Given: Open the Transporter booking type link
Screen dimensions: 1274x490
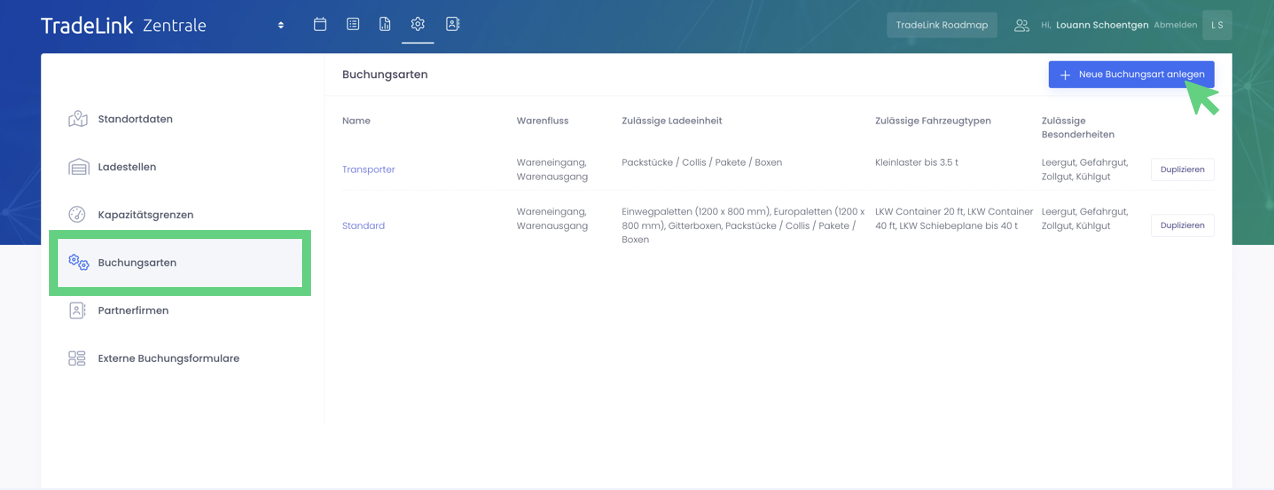Looking at the screenshot, I should pos(368,170).
